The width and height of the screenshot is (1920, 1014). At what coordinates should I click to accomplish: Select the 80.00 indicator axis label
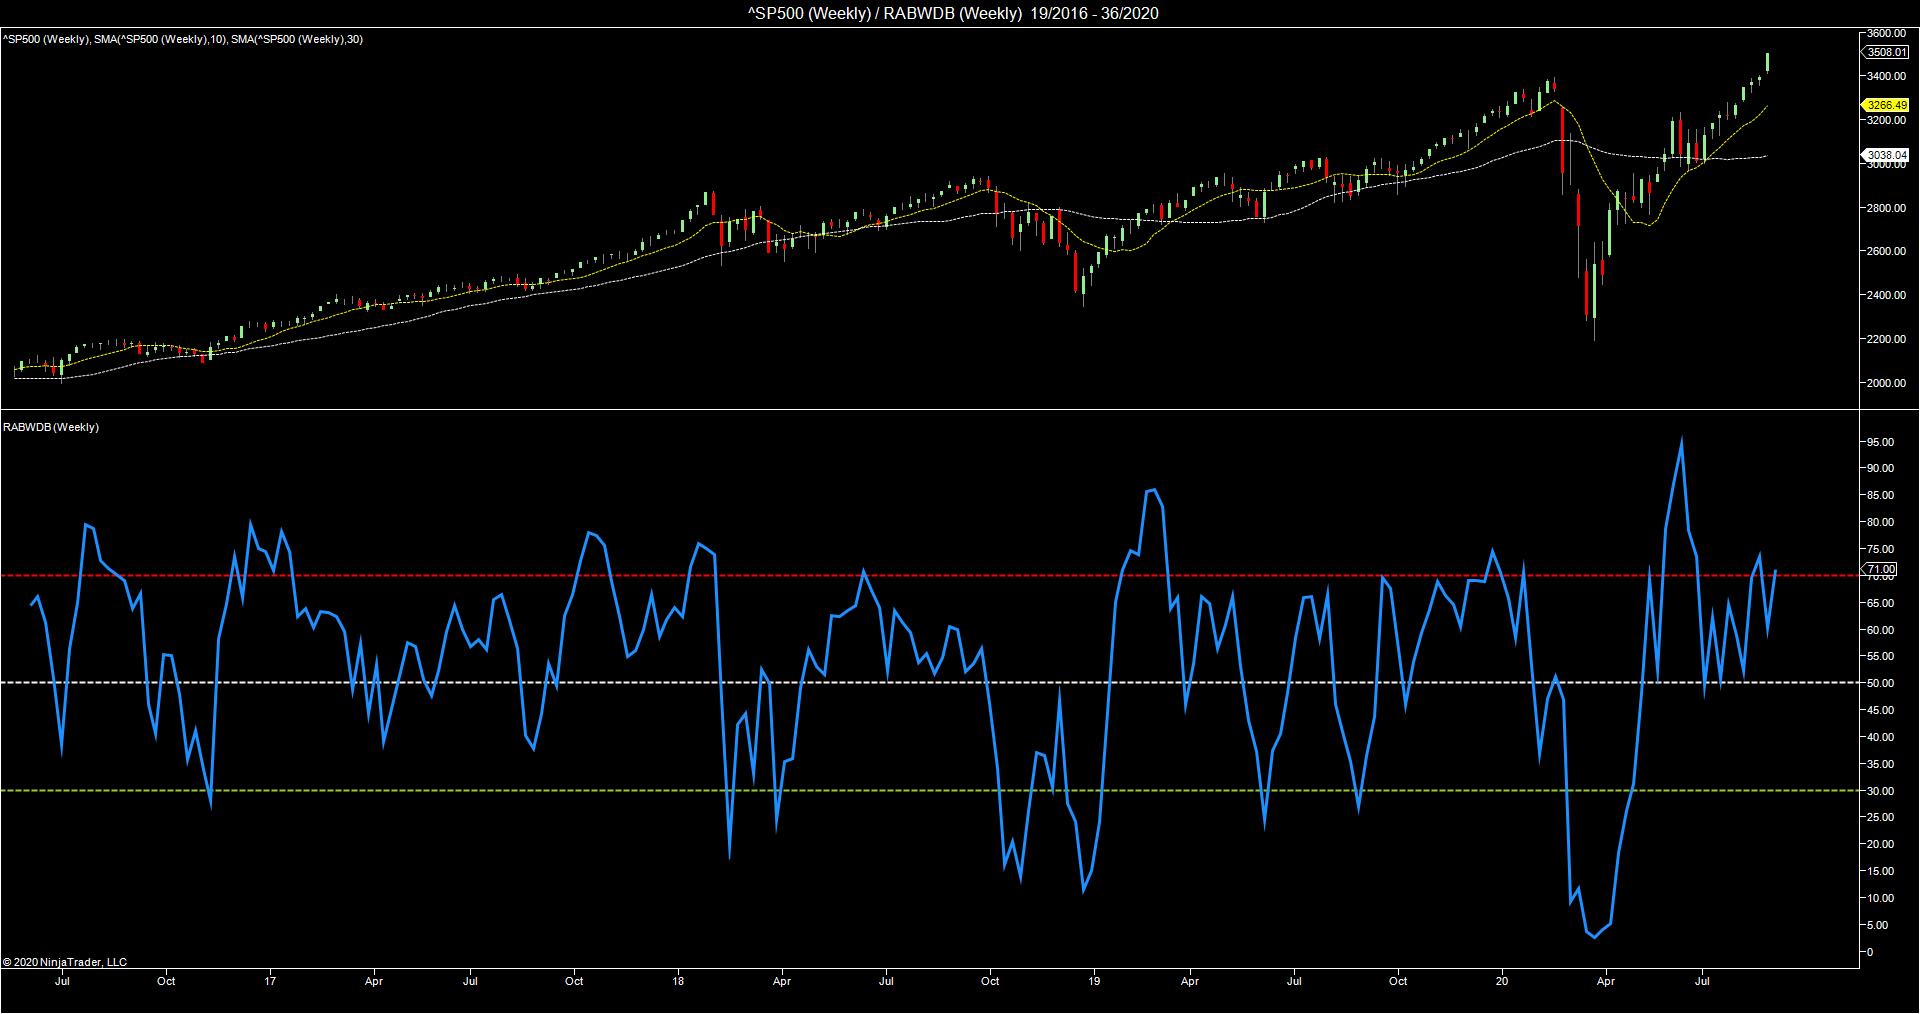(x=1880, y=522)
